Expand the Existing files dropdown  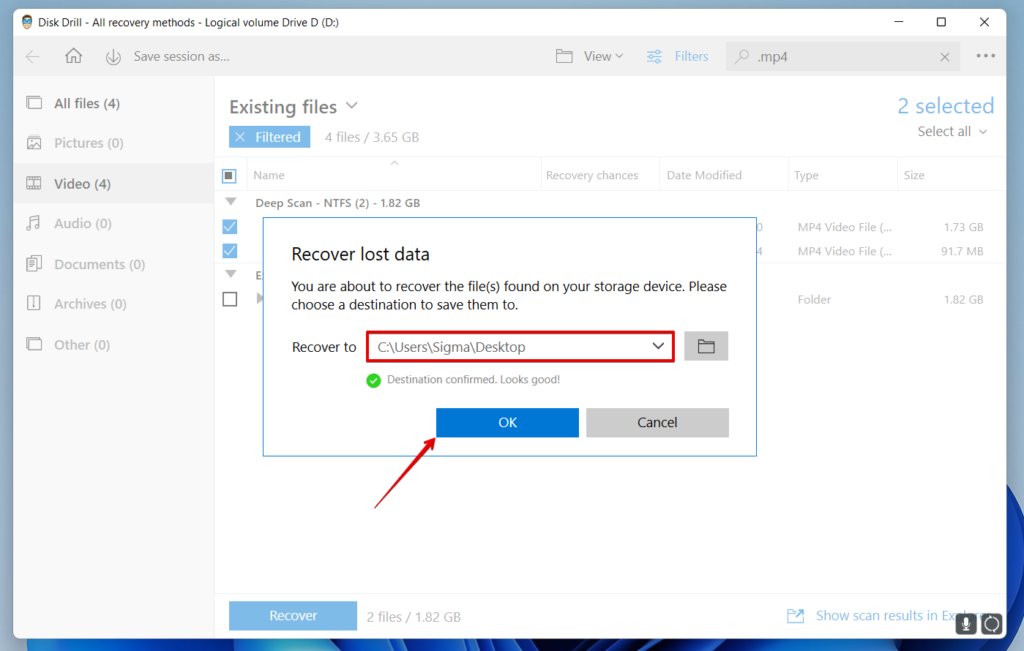coord(350,106)
